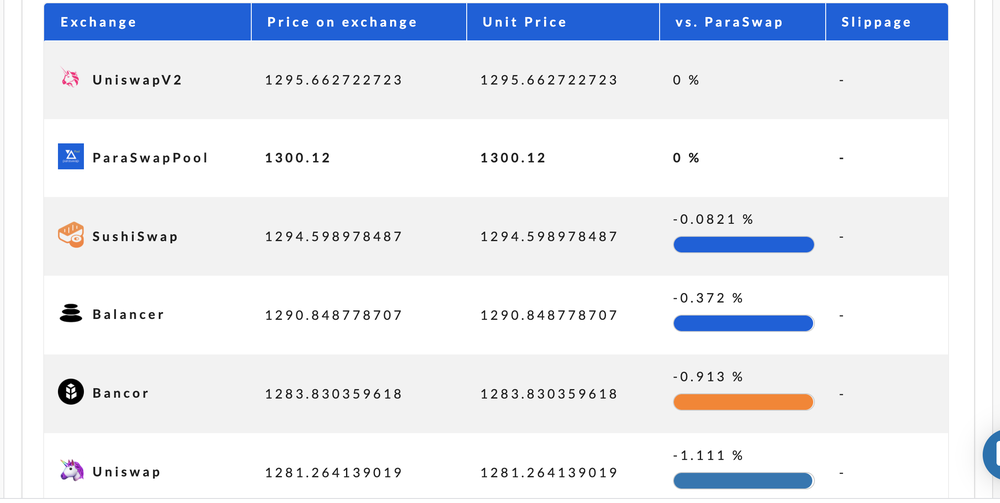Click Uniswap unit price value

tap(549, 472)
